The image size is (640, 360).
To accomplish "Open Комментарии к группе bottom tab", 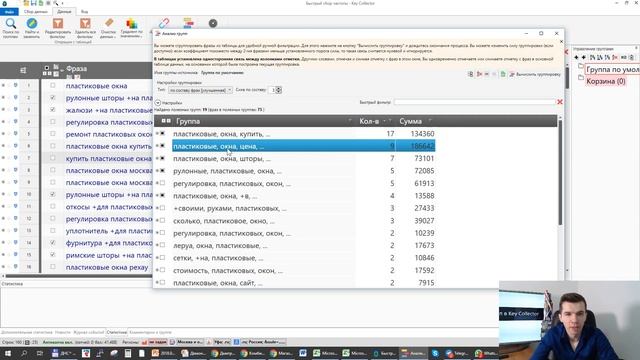I will 150,332.
